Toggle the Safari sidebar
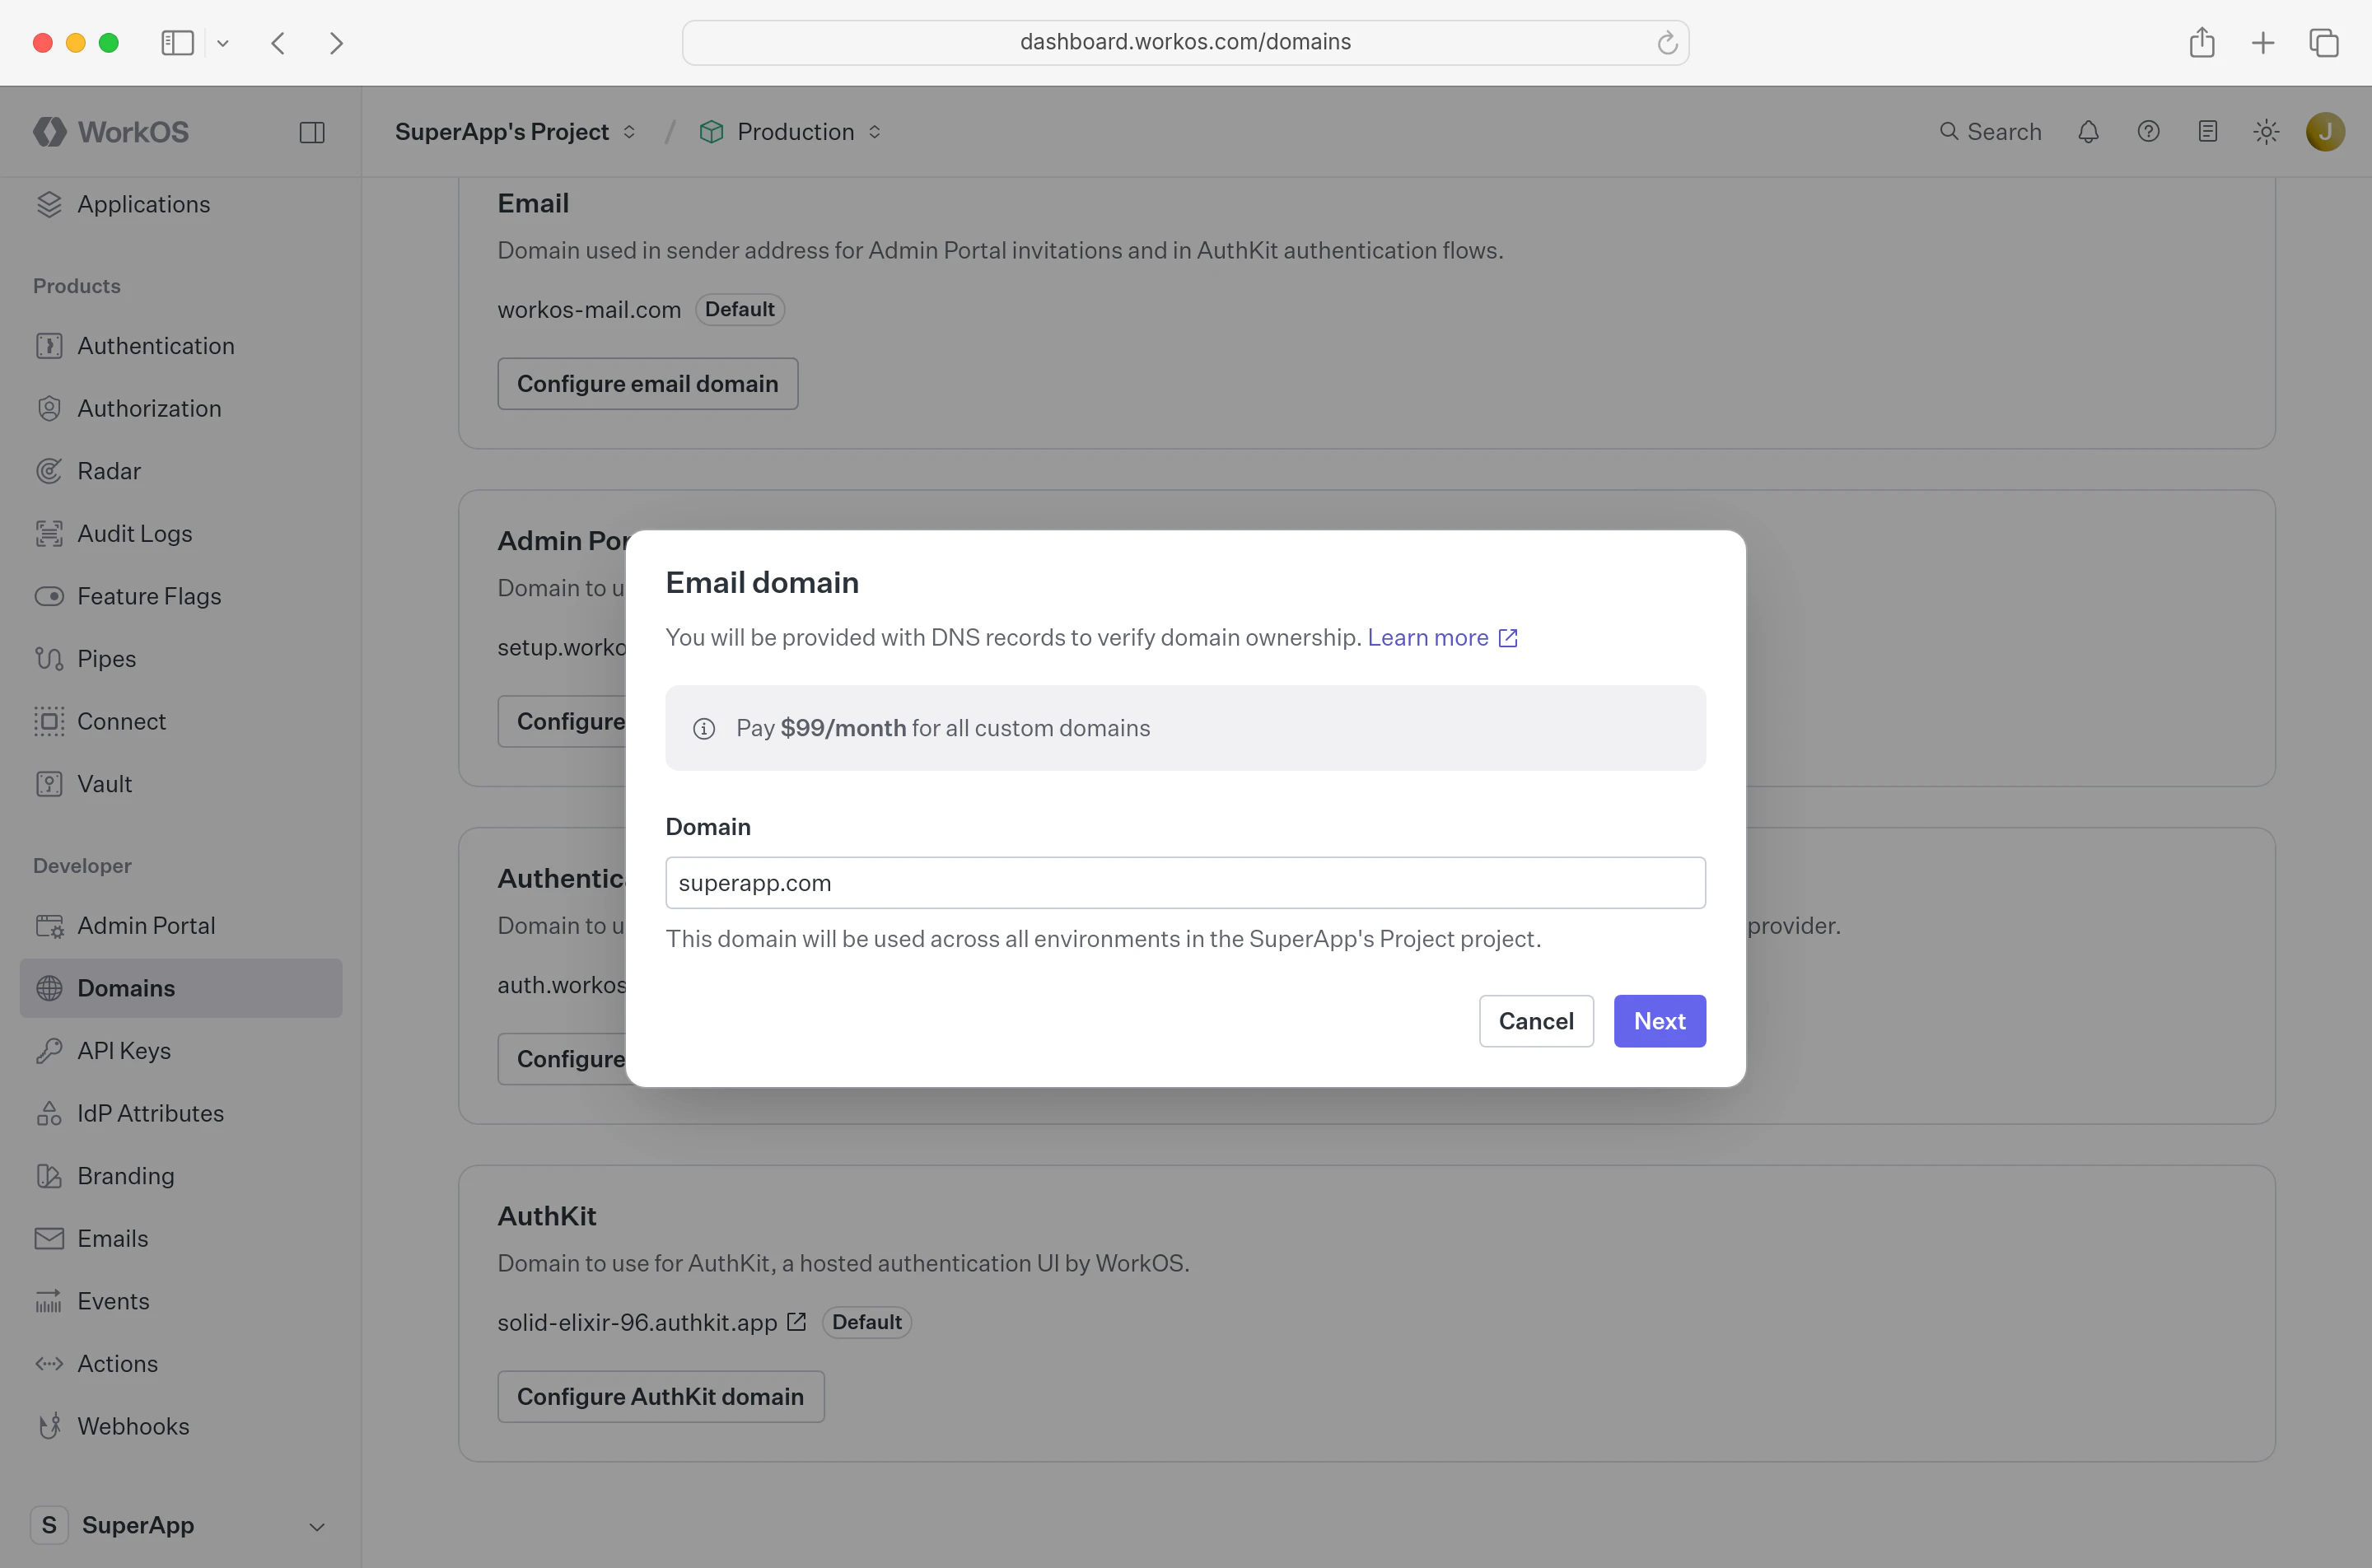Image resolution: width=2372 pixels, height=1568 pixels. 178,42
